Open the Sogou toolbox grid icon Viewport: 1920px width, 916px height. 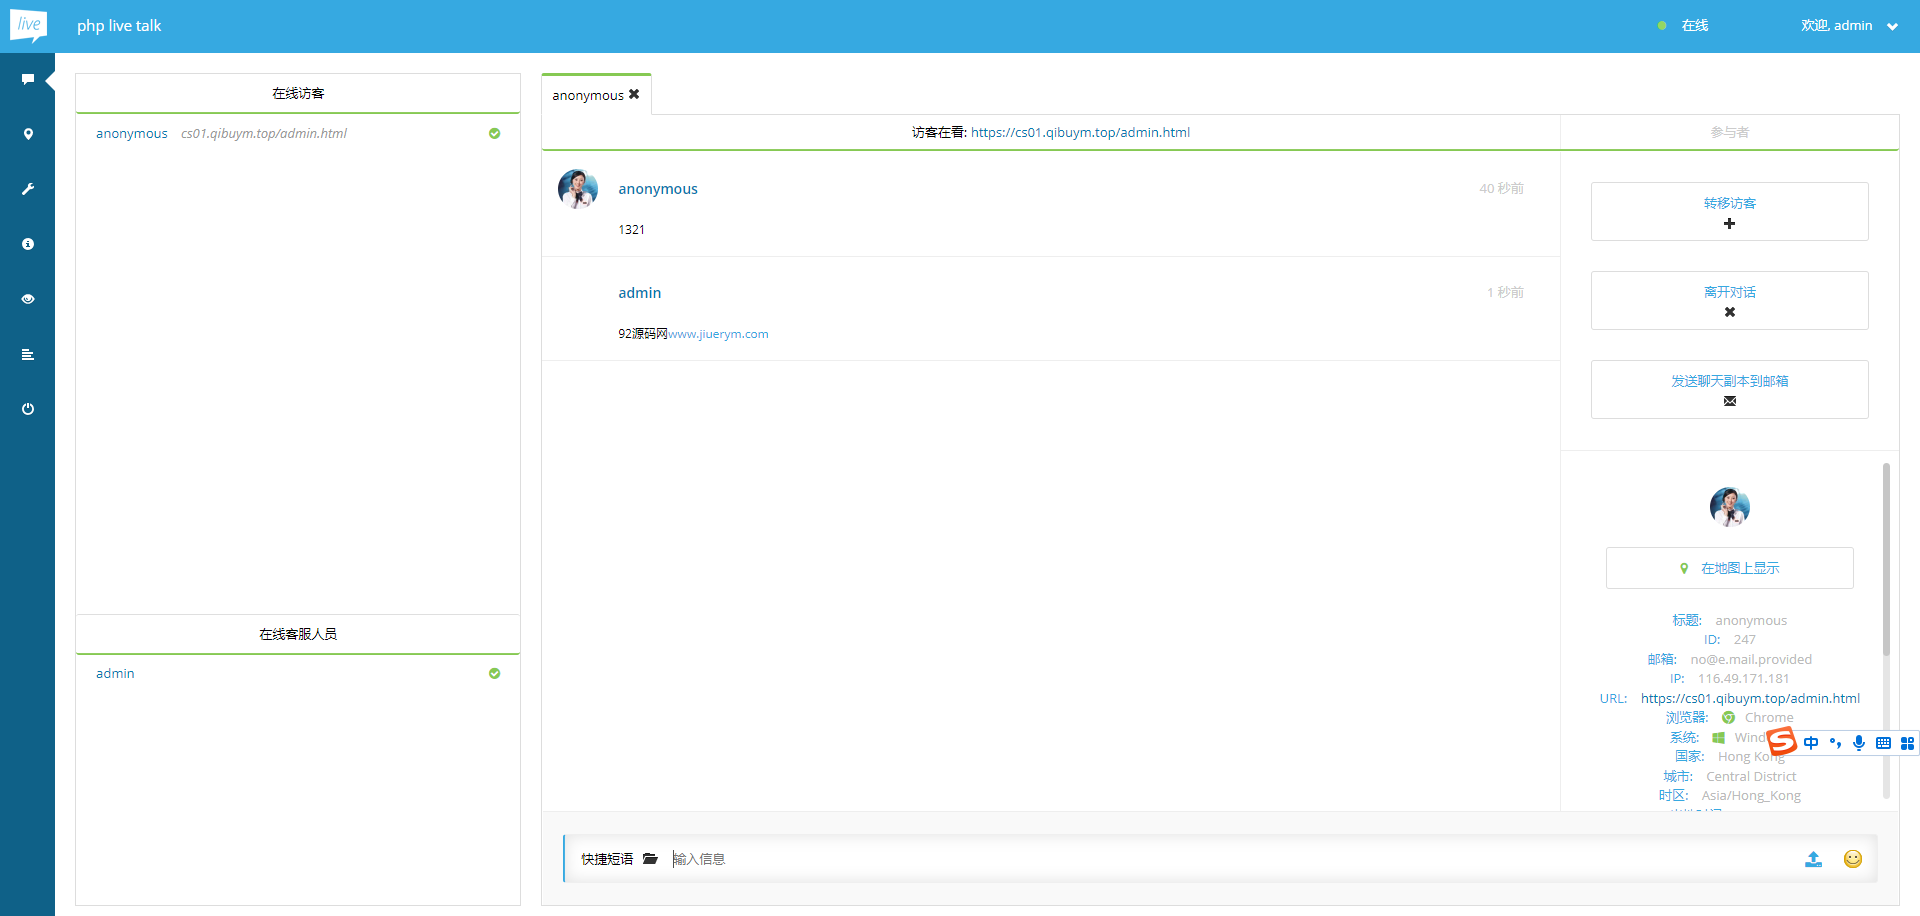point(1907,743)
